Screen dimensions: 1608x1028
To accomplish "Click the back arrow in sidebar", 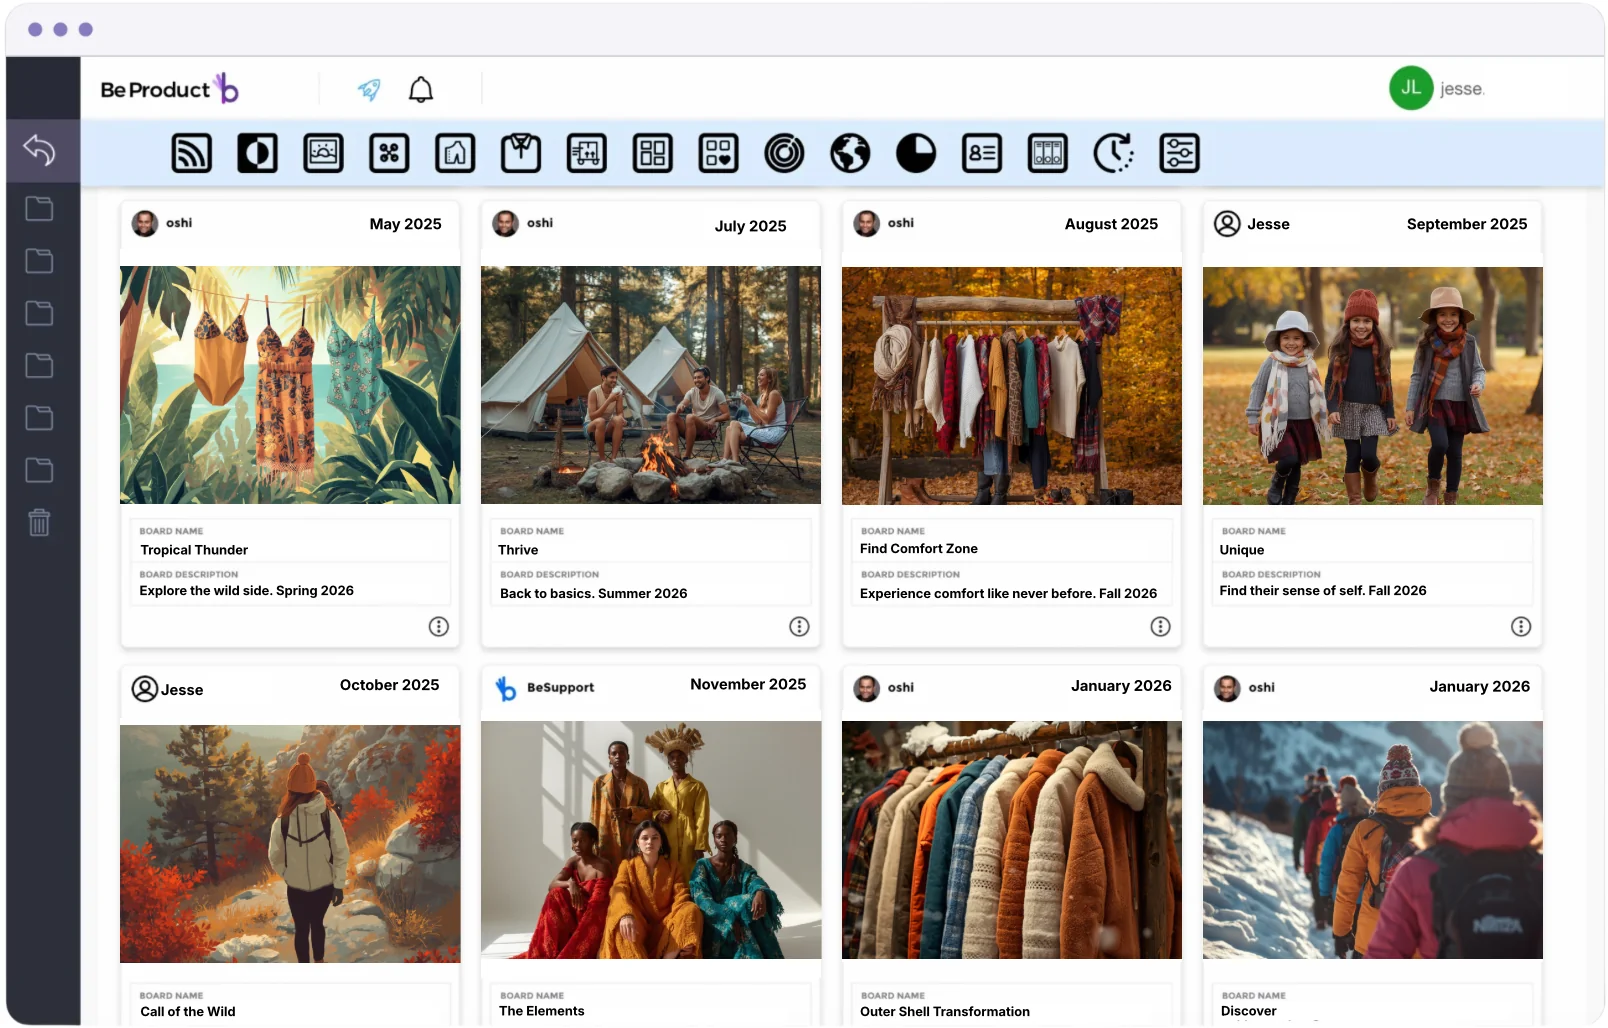I will pyautogui.click(x=39, y=150).
